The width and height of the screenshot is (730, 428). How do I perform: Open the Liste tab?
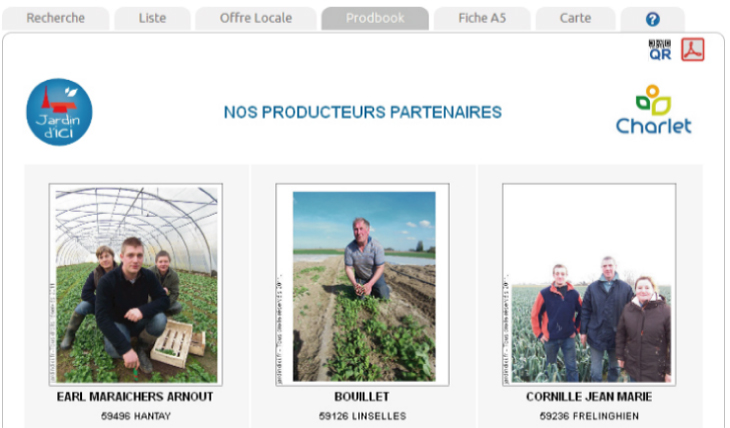click(152, 18)
